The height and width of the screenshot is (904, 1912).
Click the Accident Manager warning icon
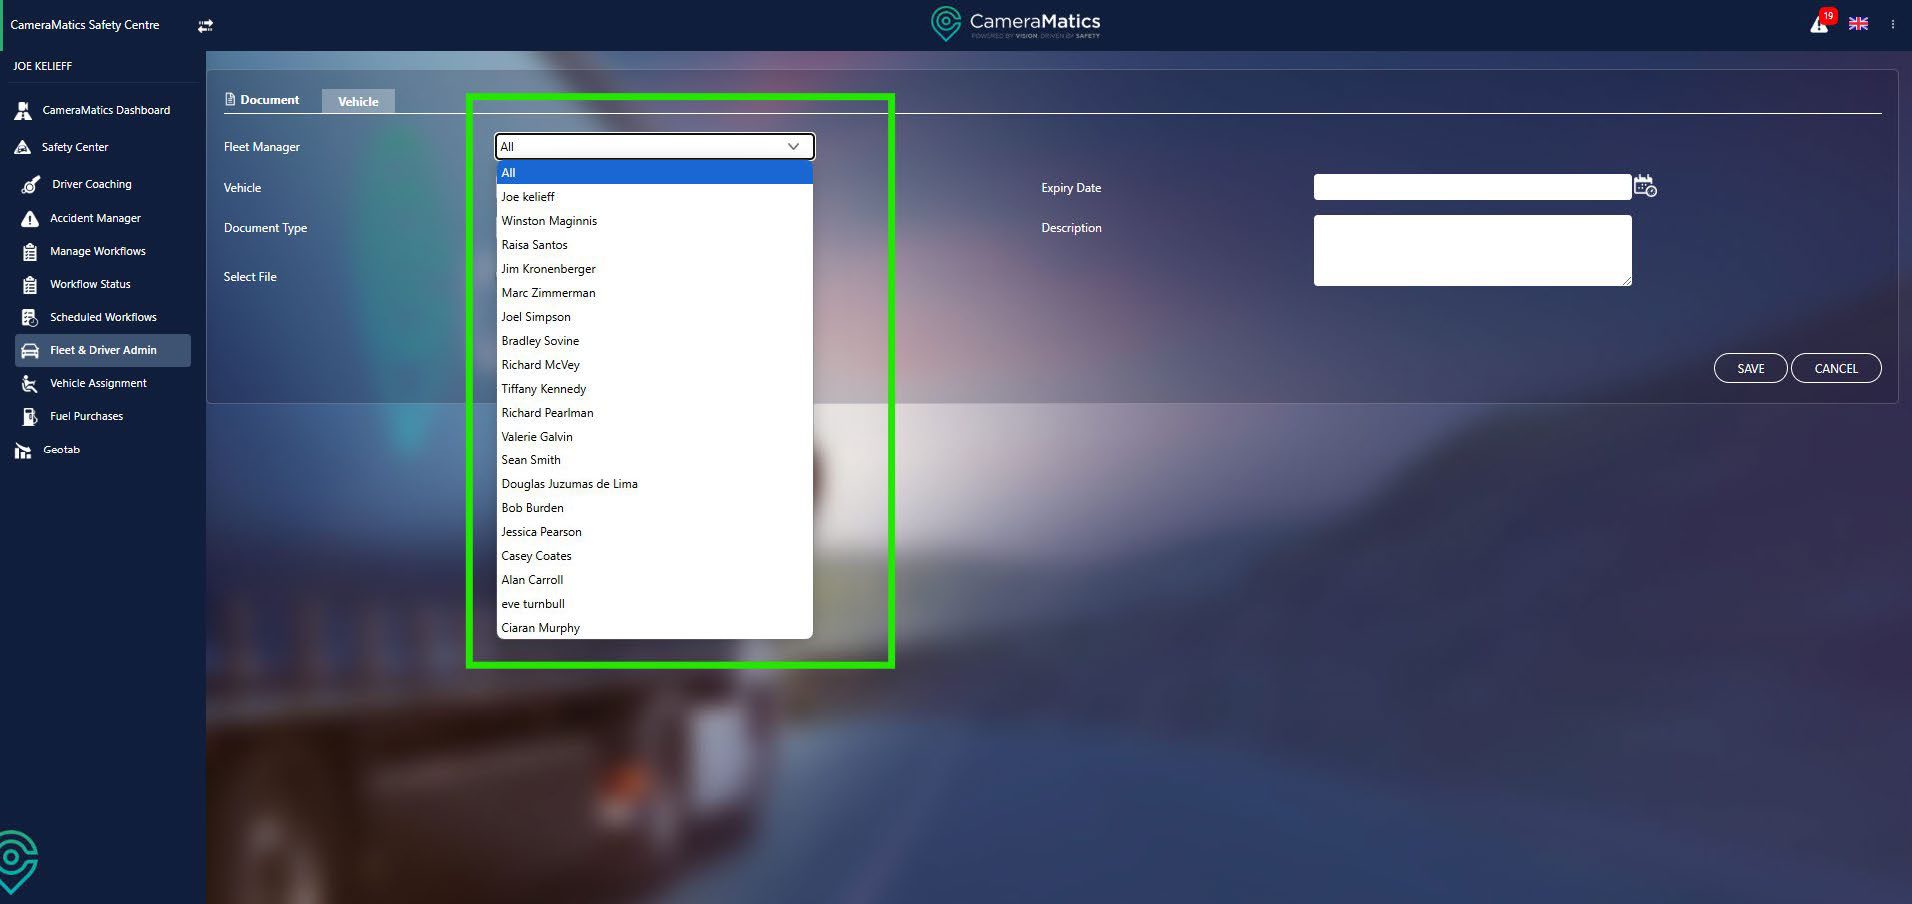coord(30,218)
